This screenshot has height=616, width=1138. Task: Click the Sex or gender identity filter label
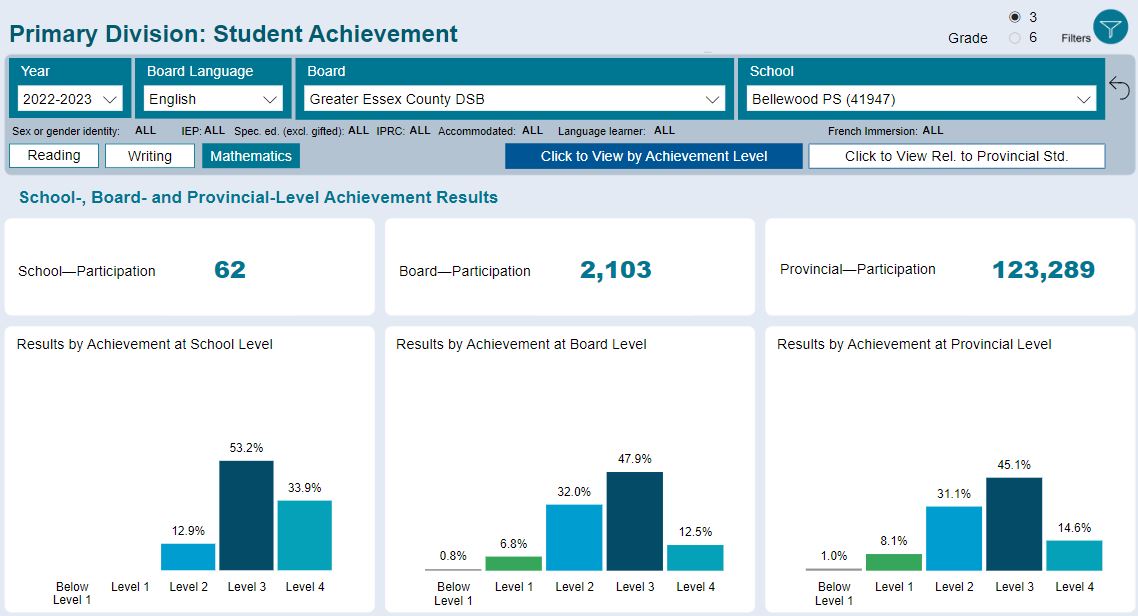coord(66,131)
